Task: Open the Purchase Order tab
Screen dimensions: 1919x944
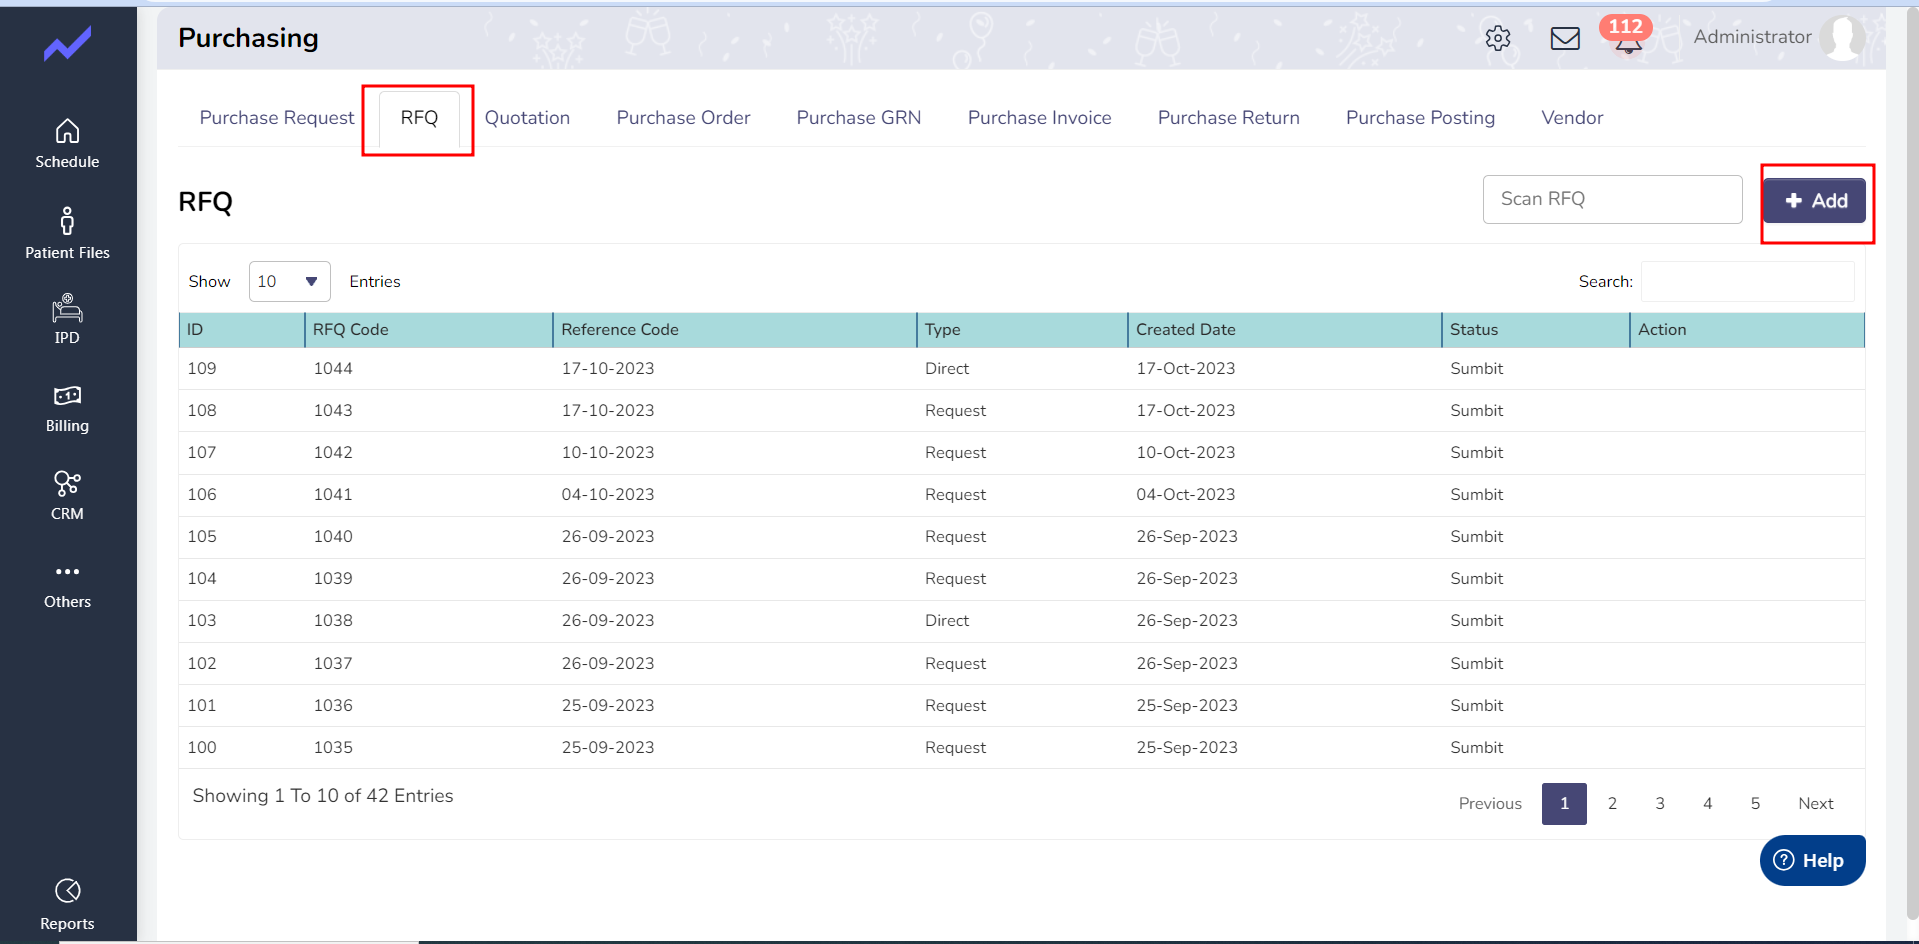Action: click(683, 118)
